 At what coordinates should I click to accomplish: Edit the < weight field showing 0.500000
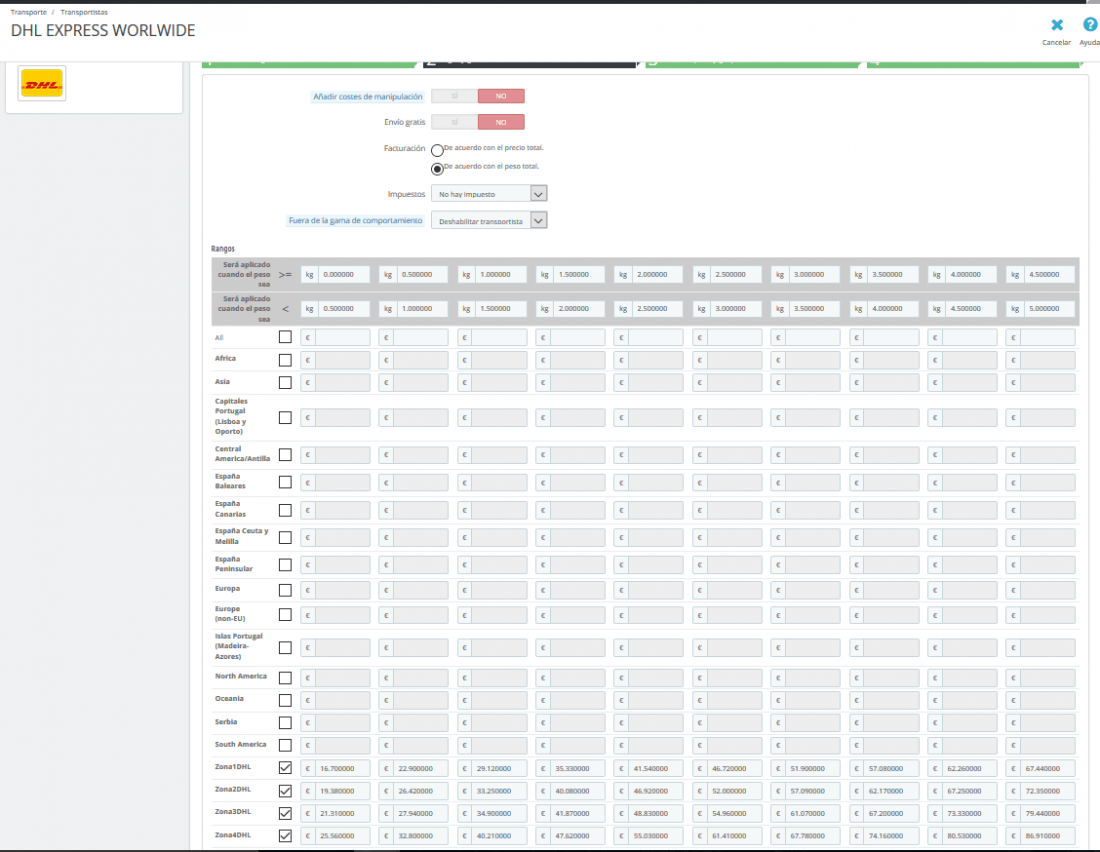(343, 309)
